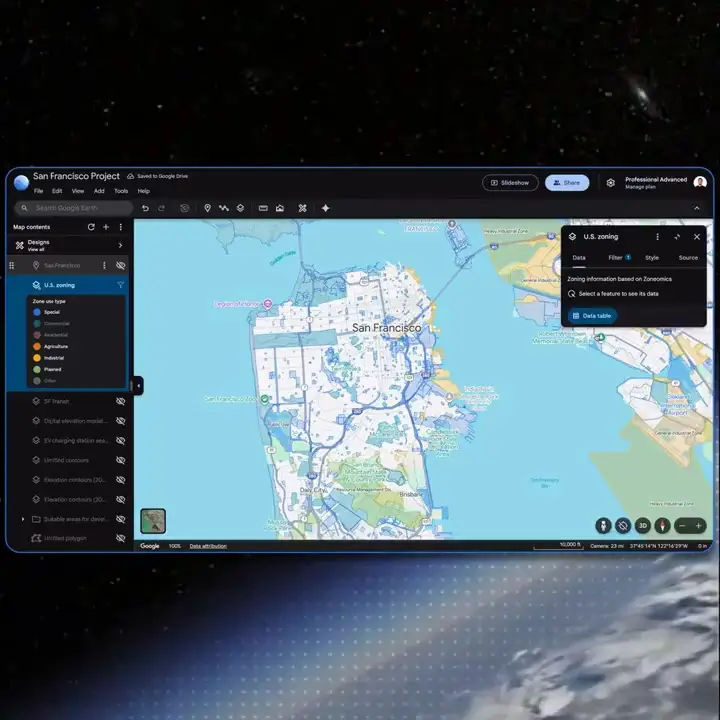The image size is (720, 720).
Task: Open San Francisco row more options
Action: (x=104, y=265)
